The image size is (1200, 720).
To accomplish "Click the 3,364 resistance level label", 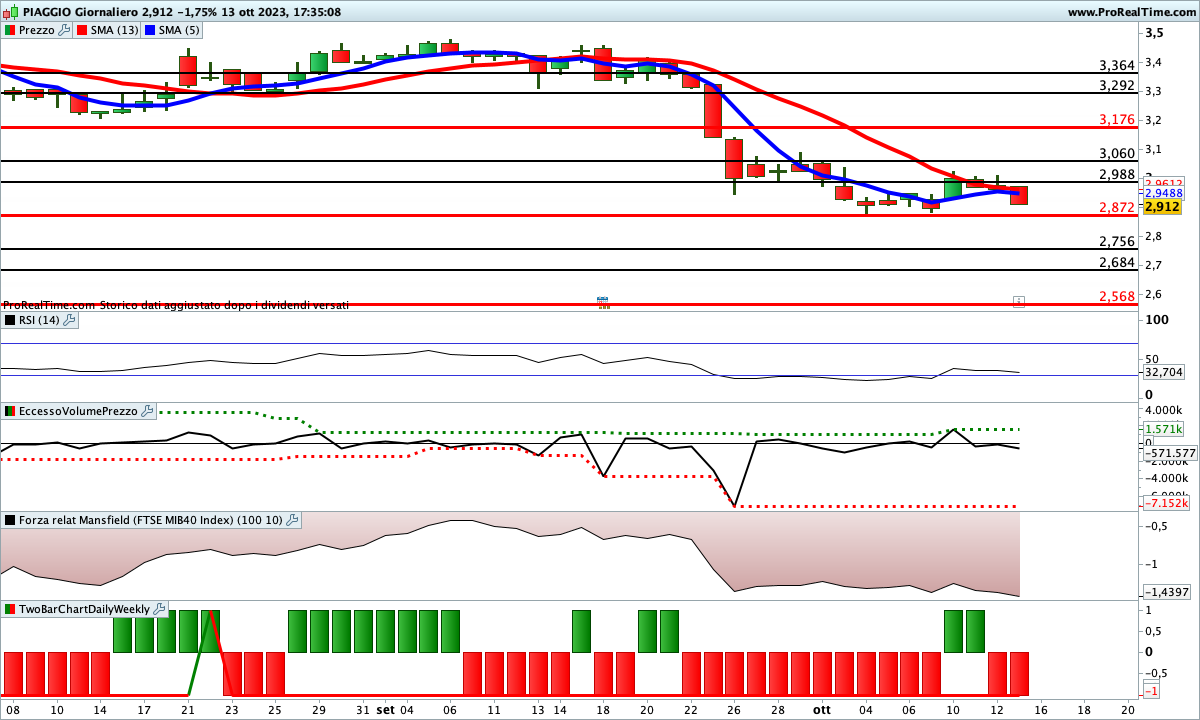I will 1117,66.
